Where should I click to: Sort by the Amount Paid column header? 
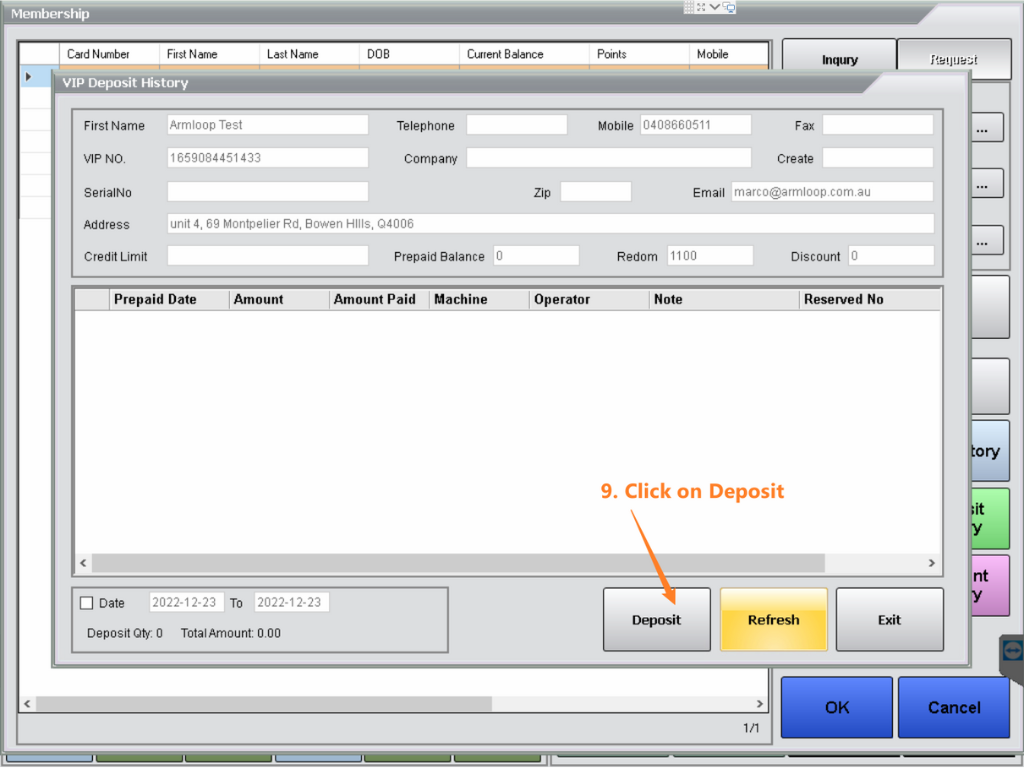[x=375, y=299]
